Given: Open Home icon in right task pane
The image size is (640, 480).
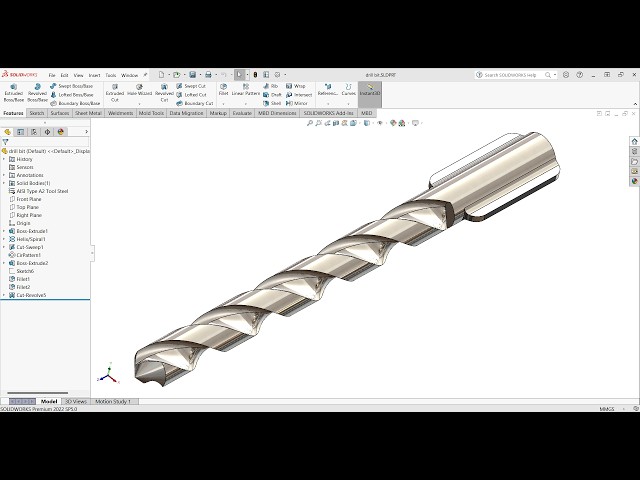Looking at the screenshot, I should click(634, 141).
